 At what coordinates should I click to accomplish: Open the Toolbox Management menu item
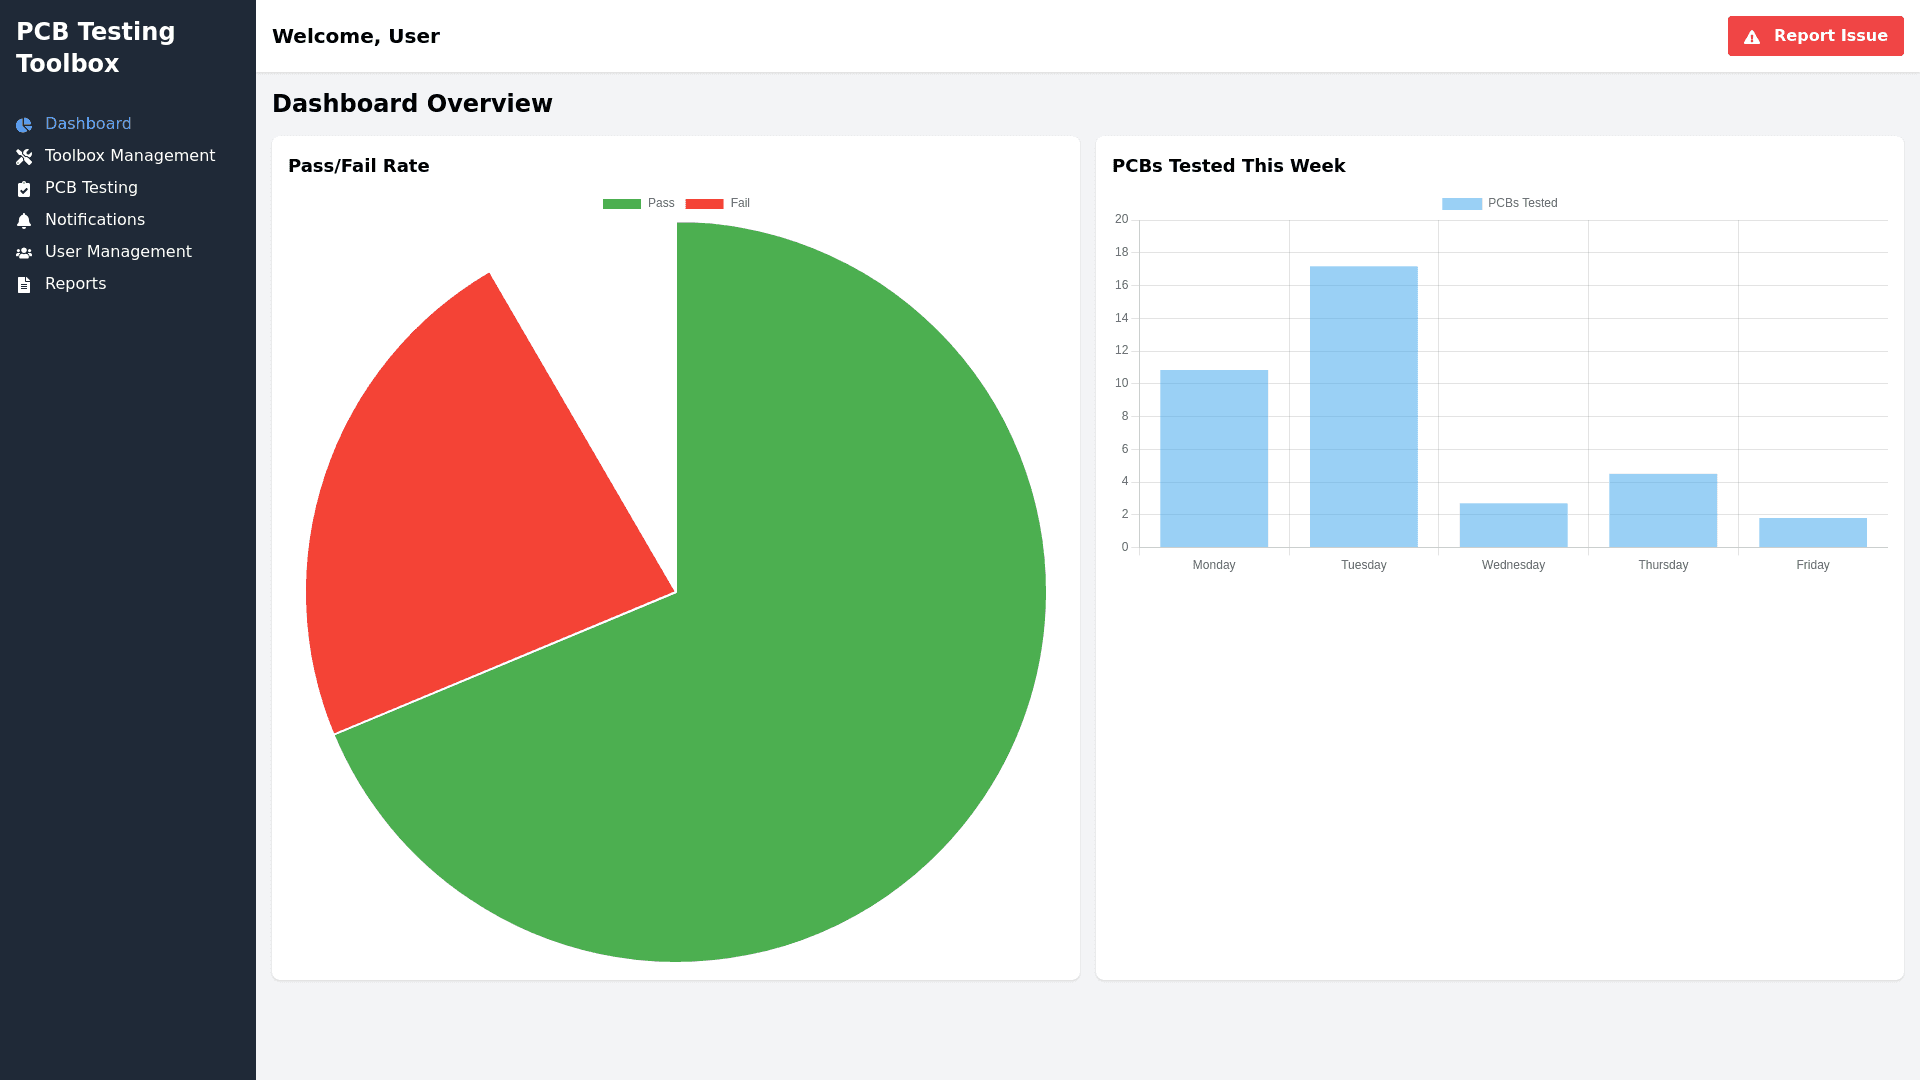[130, 156]
